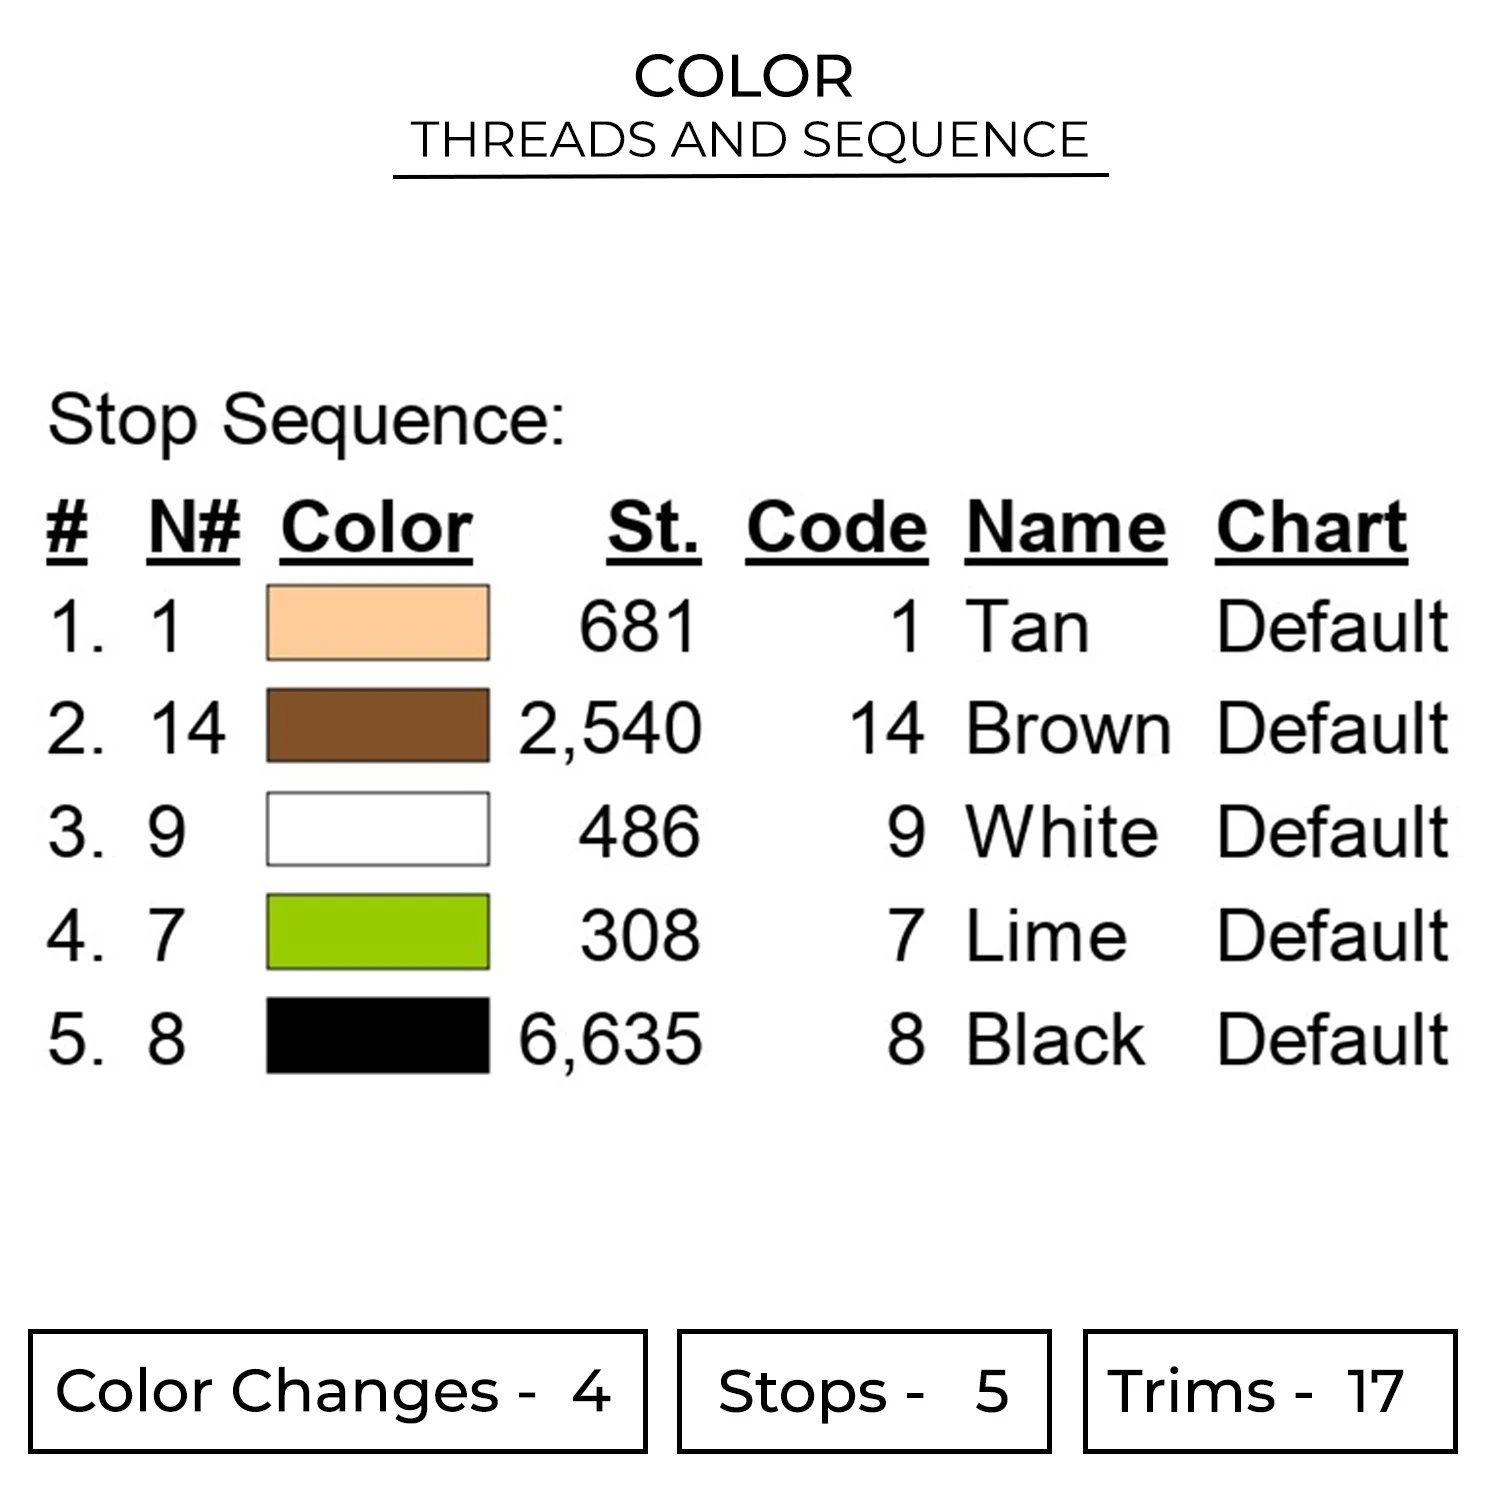Select the 6,635 stitch count for Black
This screenshot has height=1500, width=1500.
(x=610, y=1038)
